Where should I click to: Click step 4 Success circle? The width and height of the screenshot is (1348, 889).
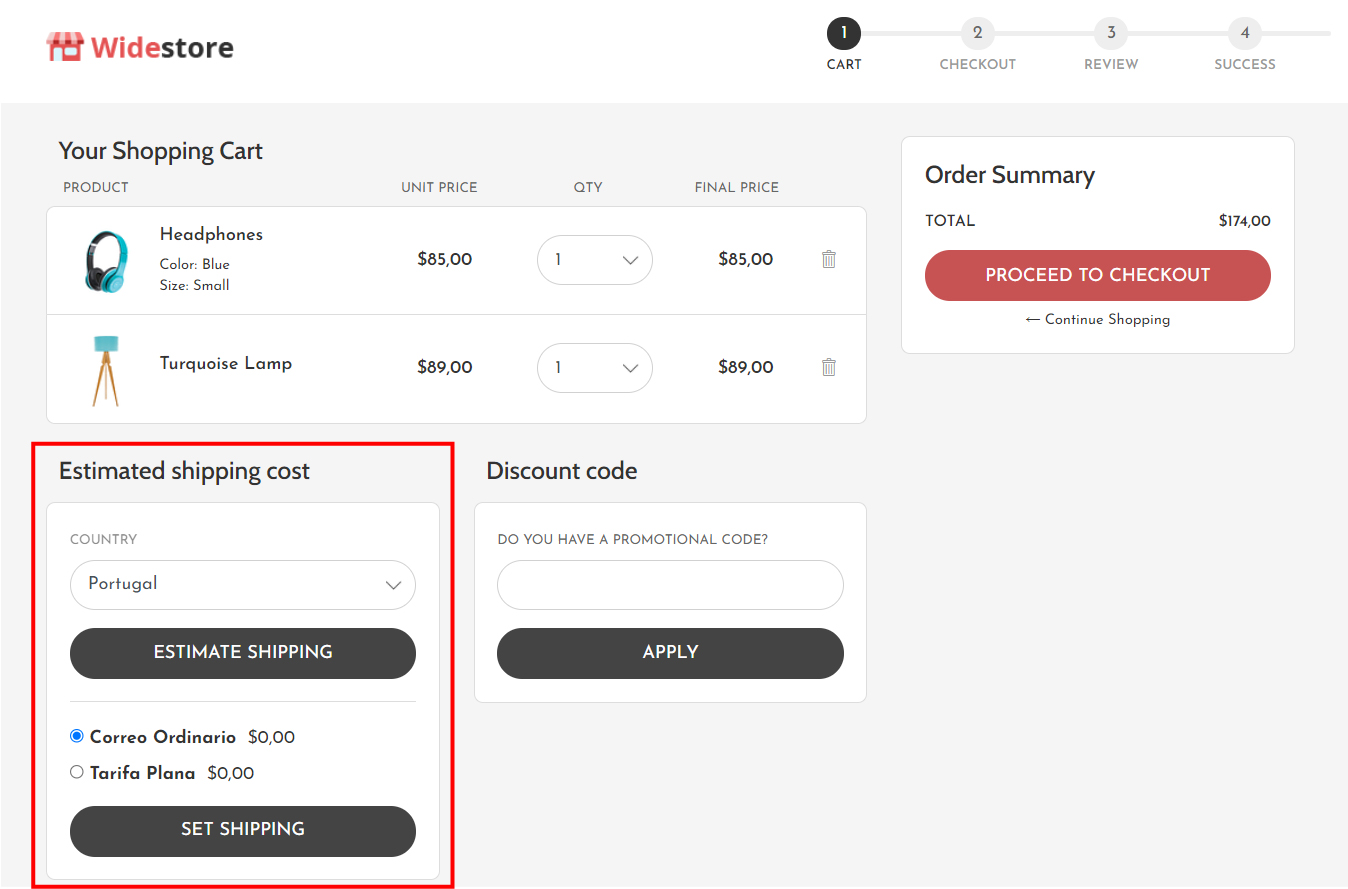pyautogui.click(x=1245, y=34)
